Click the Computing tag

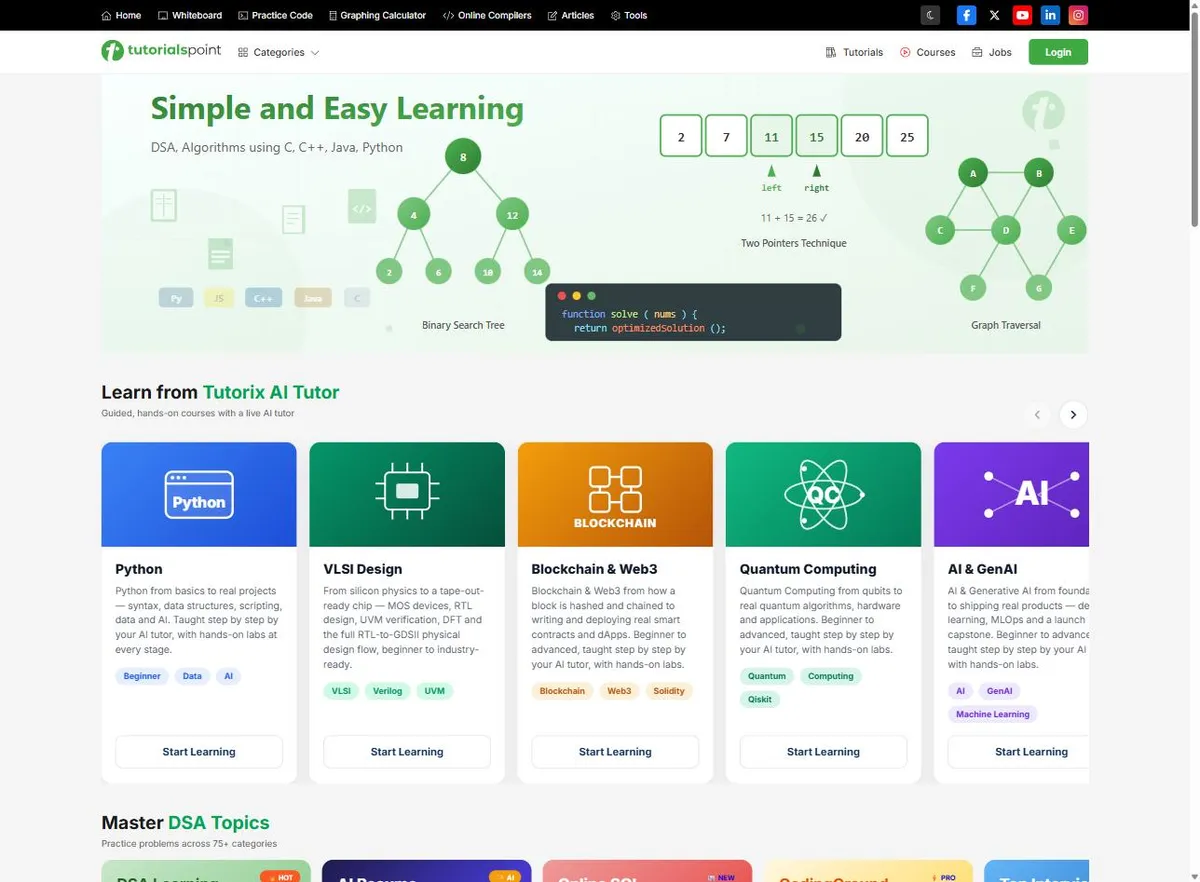(x=831, y=676)
